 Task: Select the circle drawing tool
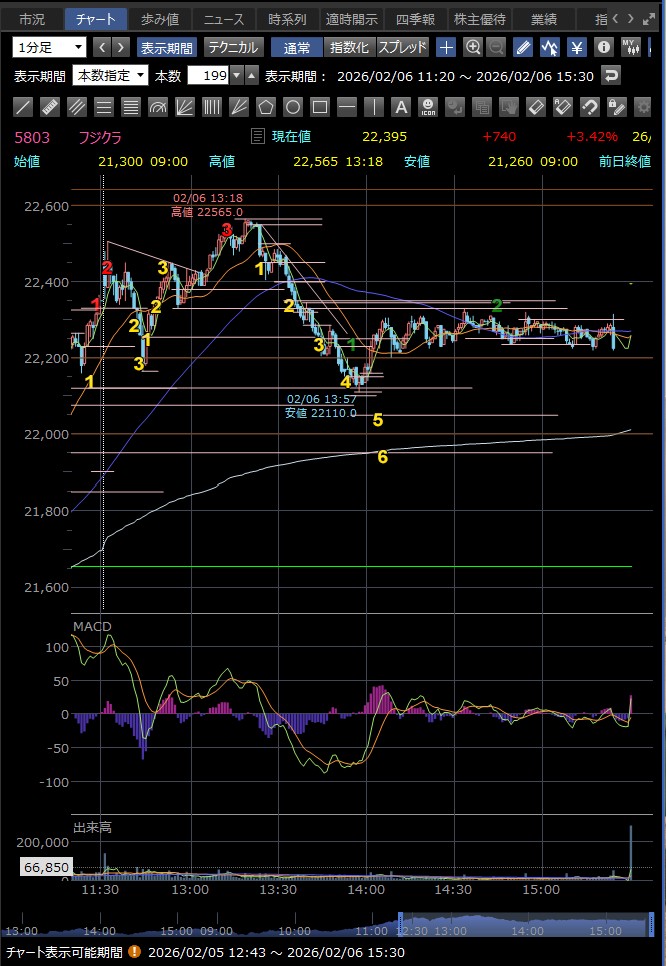(293, 107)
